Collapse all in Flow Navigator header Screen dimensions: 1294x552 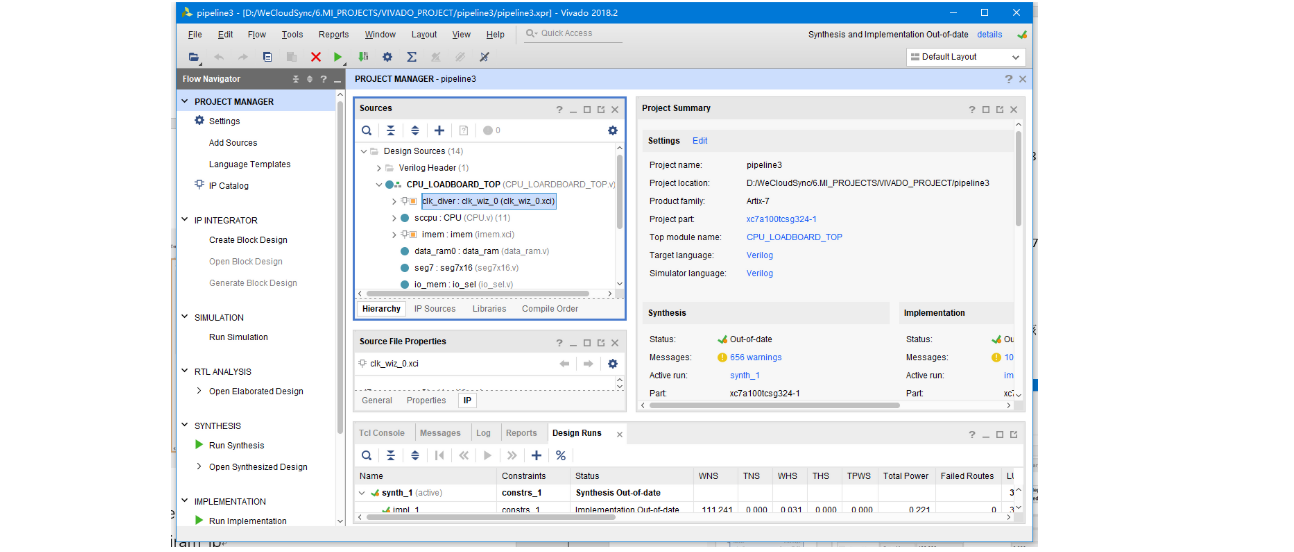click(296, 79)
